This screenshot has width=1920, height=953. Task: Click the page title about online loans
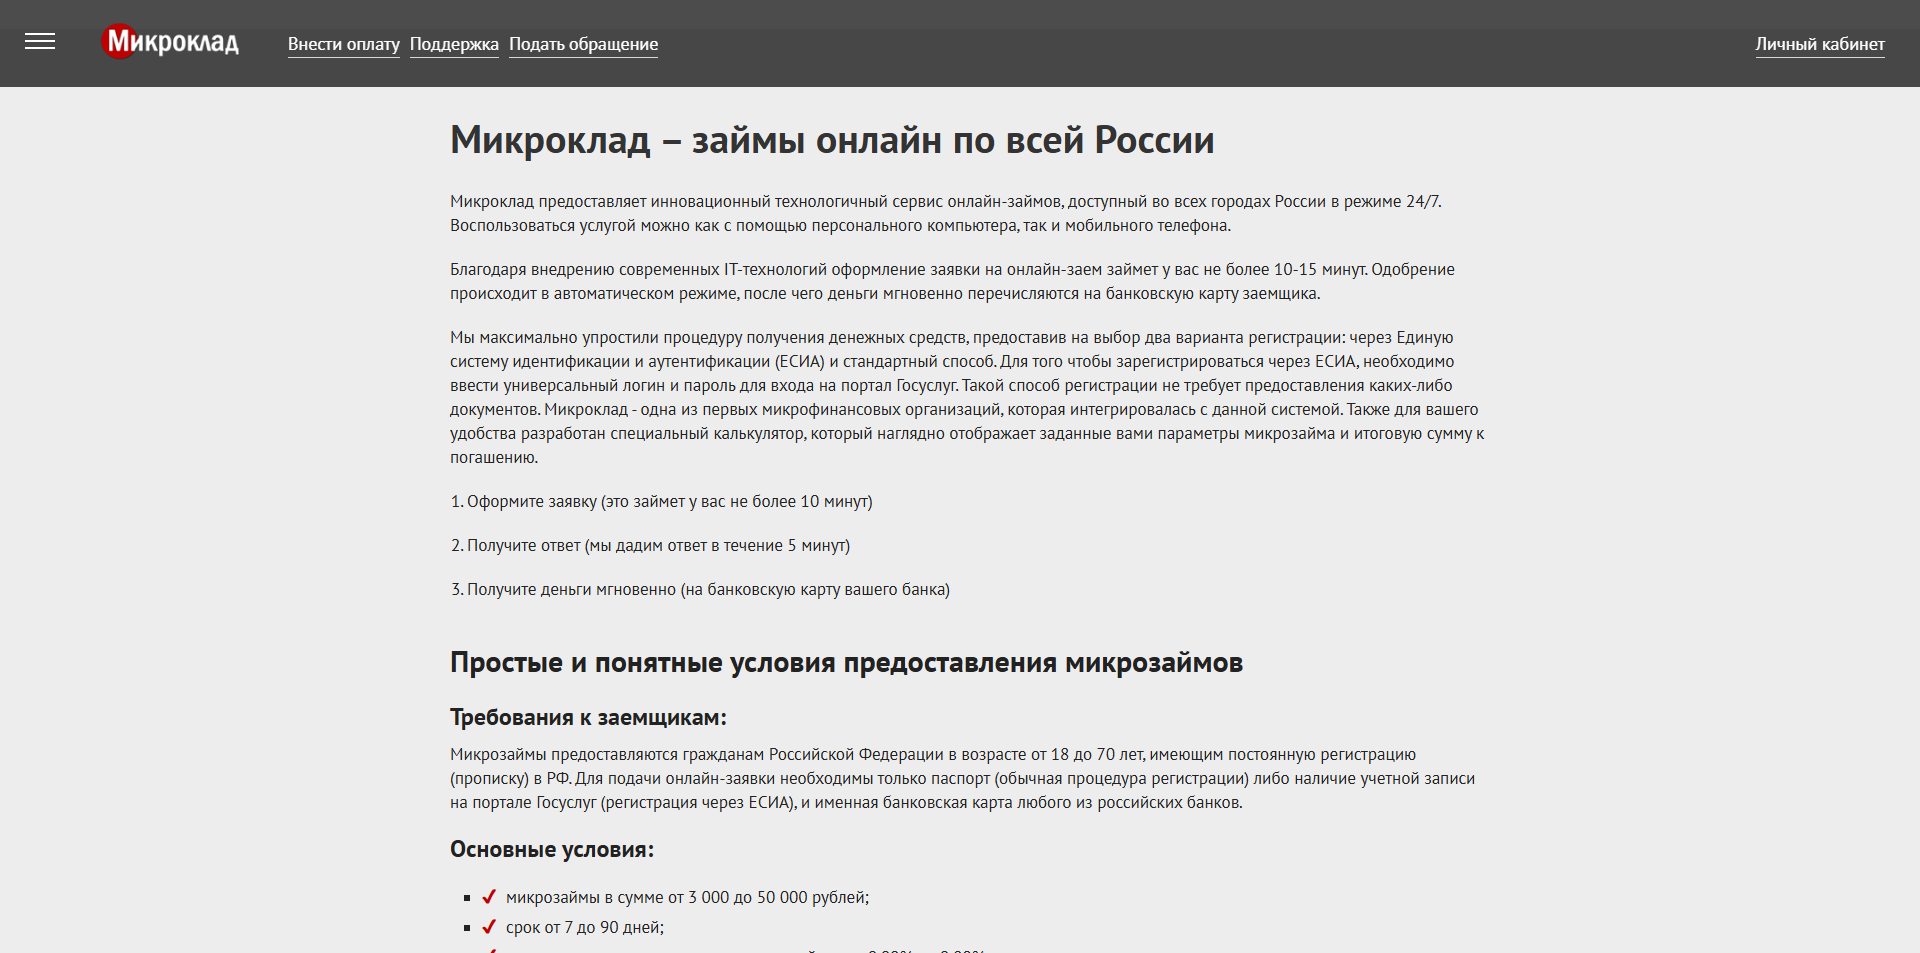(x=831, y=140)
